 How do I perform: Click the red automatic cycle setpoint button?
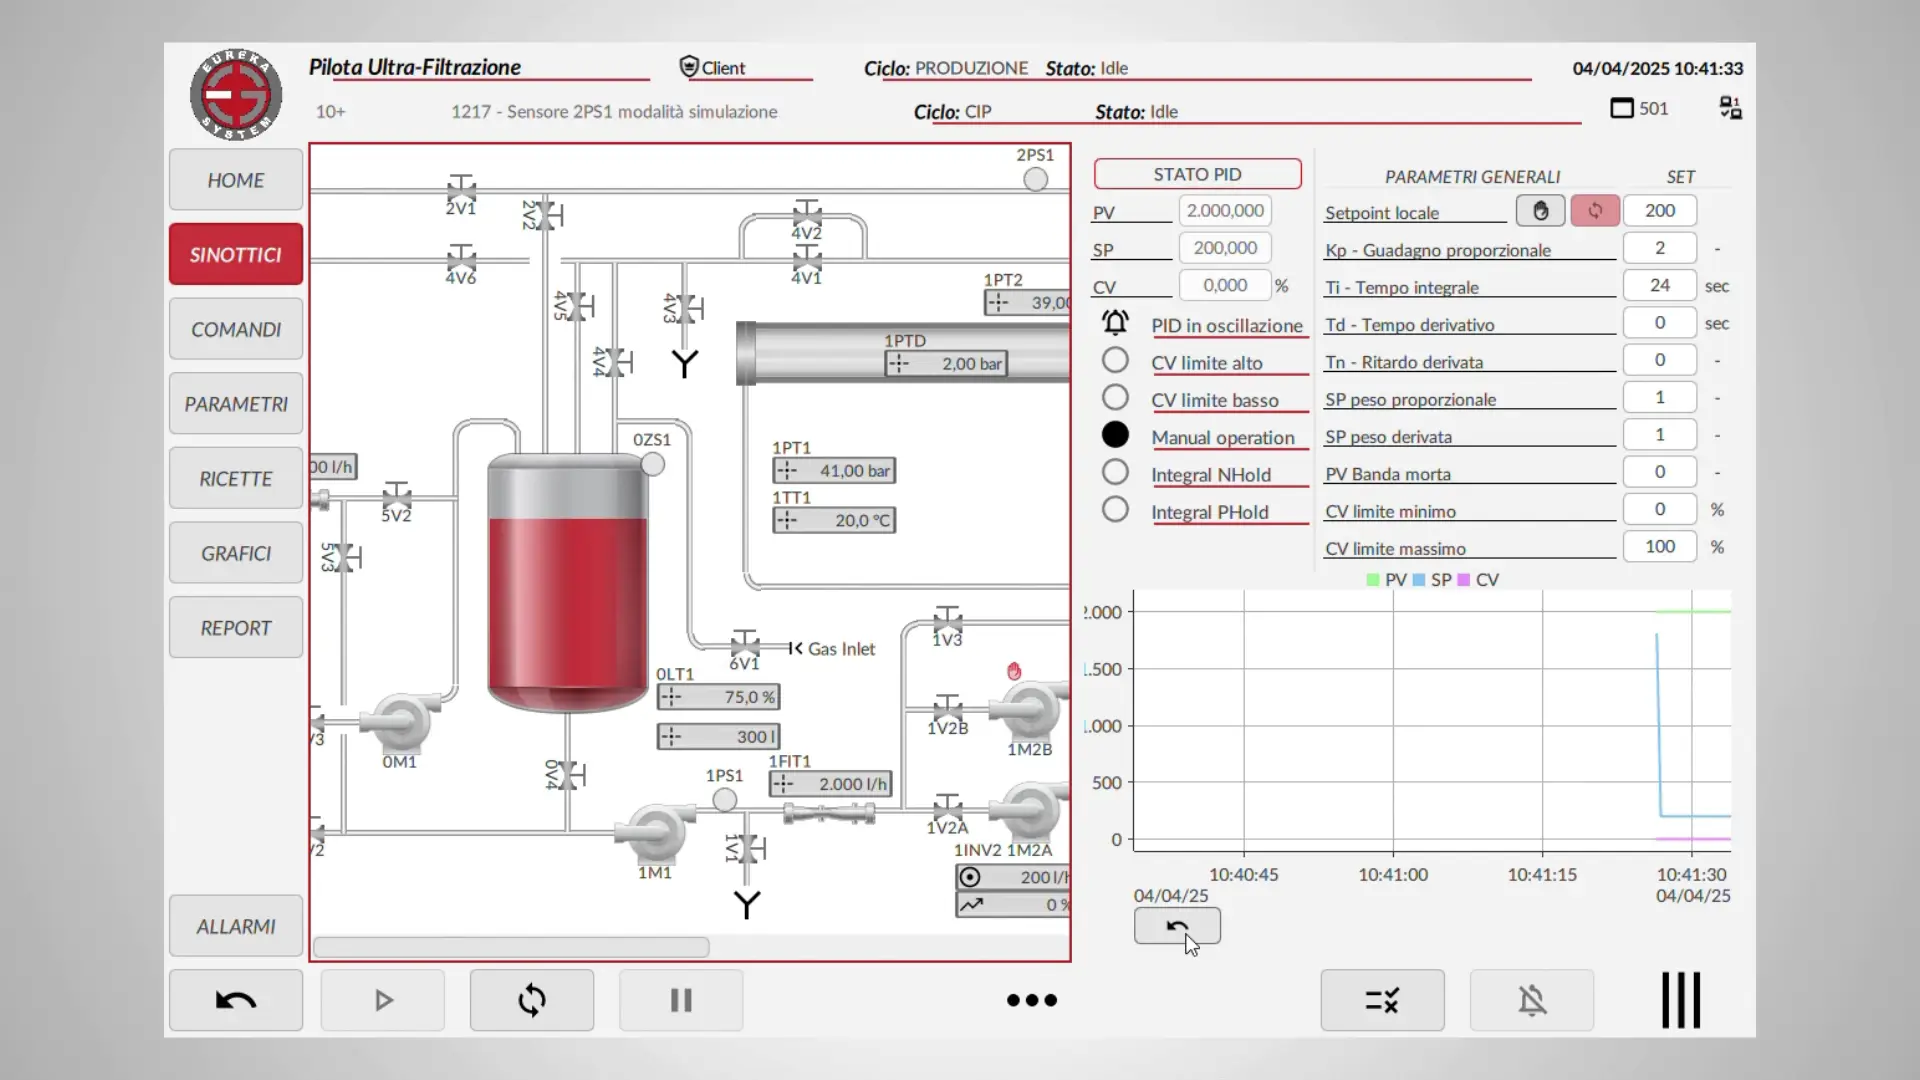(x=1595, y=211)
